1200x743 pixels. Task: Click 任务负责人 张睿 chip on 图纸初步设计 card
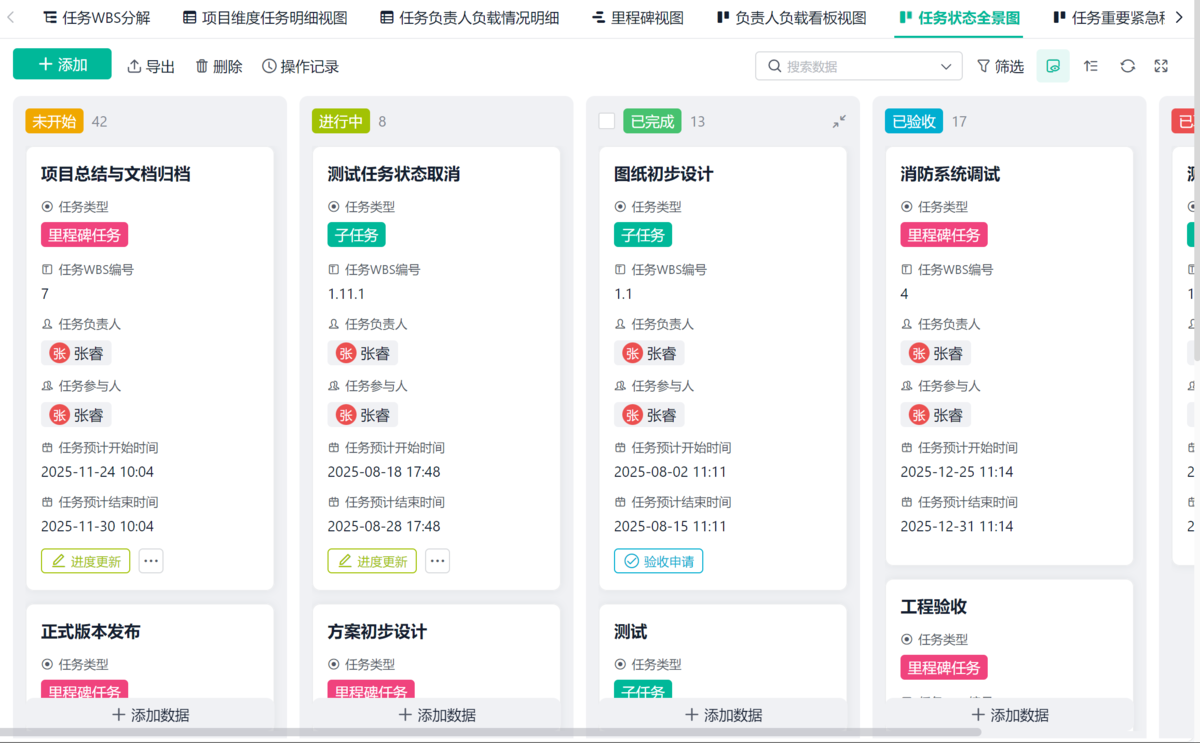tap(649, 353)
